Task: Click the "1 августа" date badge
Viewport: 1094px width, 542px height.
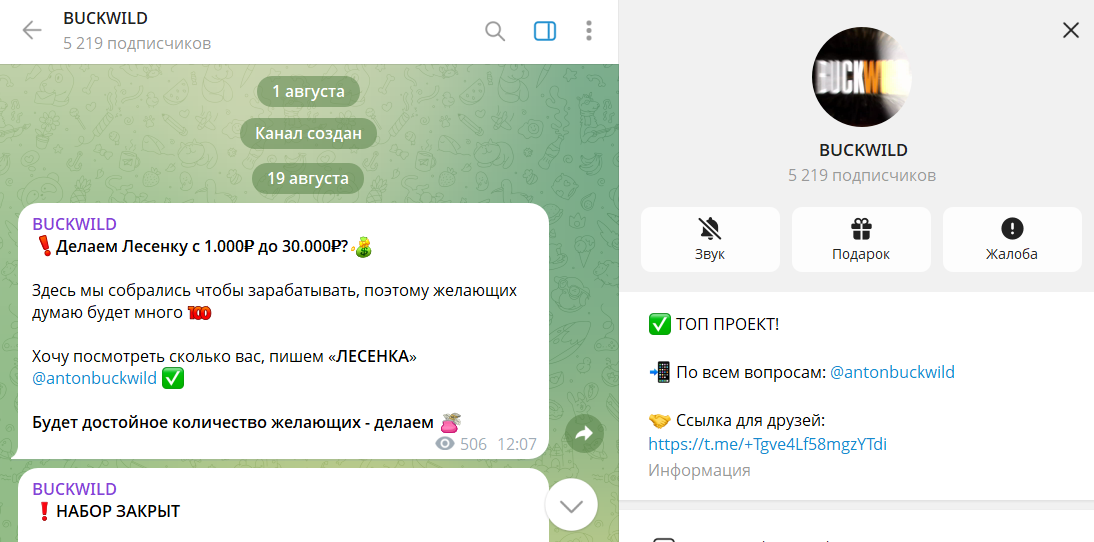Action: click(308, 91)
